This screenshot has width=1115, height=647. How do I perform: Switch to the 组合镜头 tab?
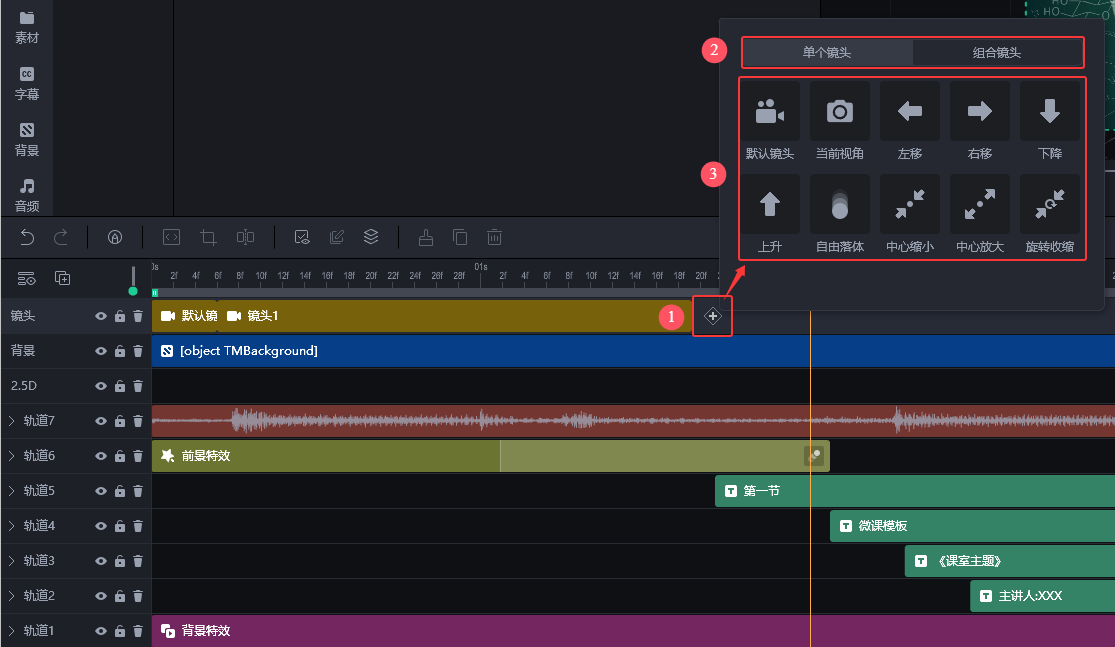pos(996,52)
